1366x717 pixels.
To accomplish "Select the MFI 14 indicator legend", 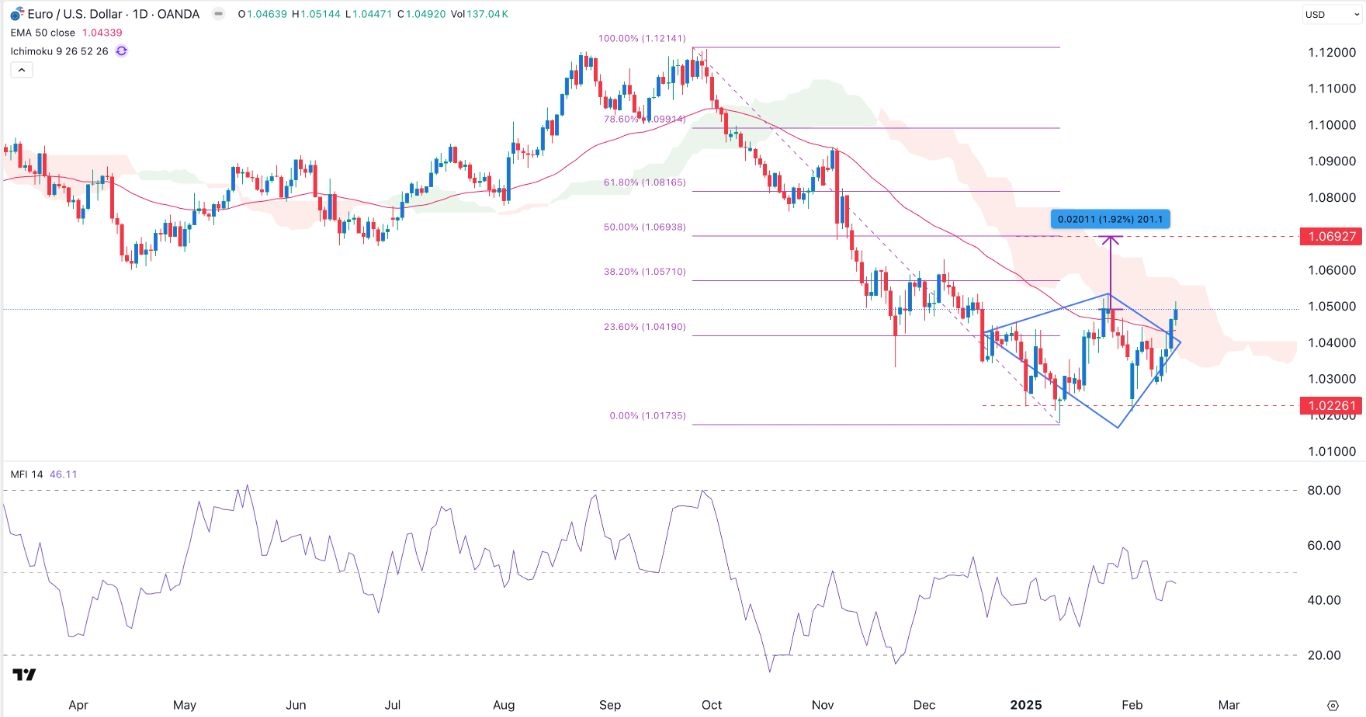I will click(32, 474).
